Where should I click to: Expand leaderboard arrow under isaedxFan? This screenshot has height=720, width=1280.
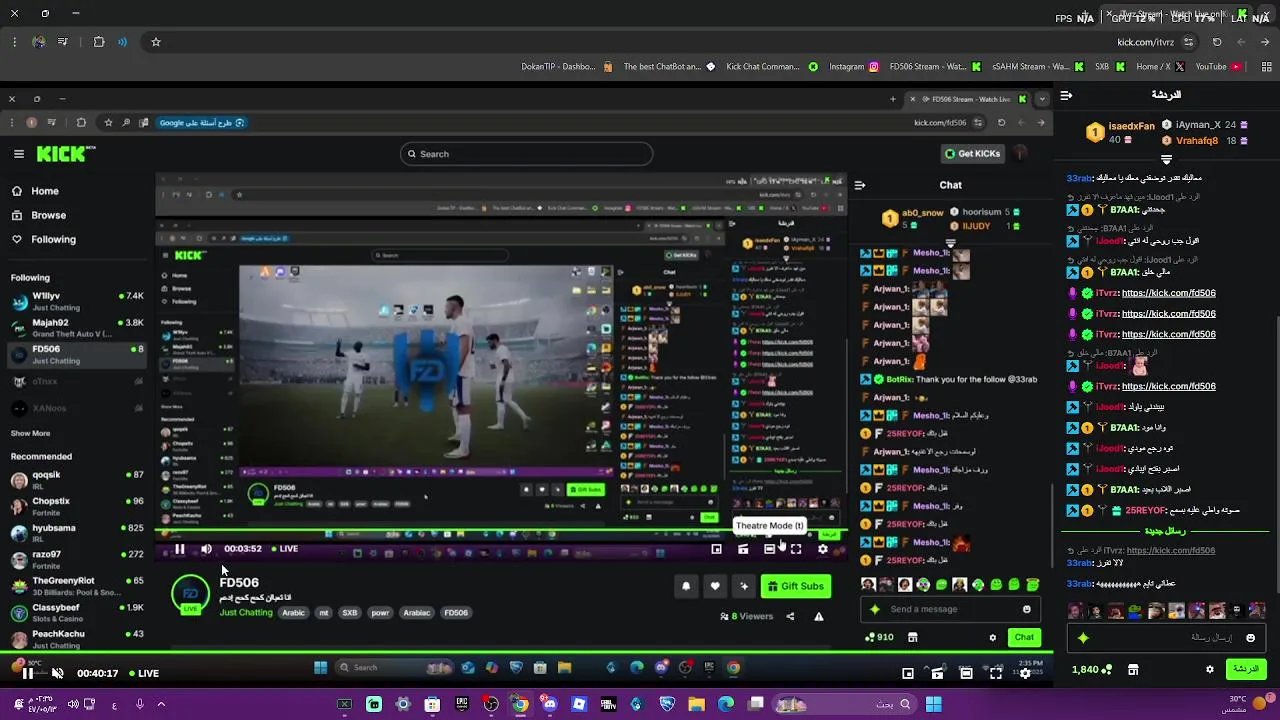[x=1166, y=159]
